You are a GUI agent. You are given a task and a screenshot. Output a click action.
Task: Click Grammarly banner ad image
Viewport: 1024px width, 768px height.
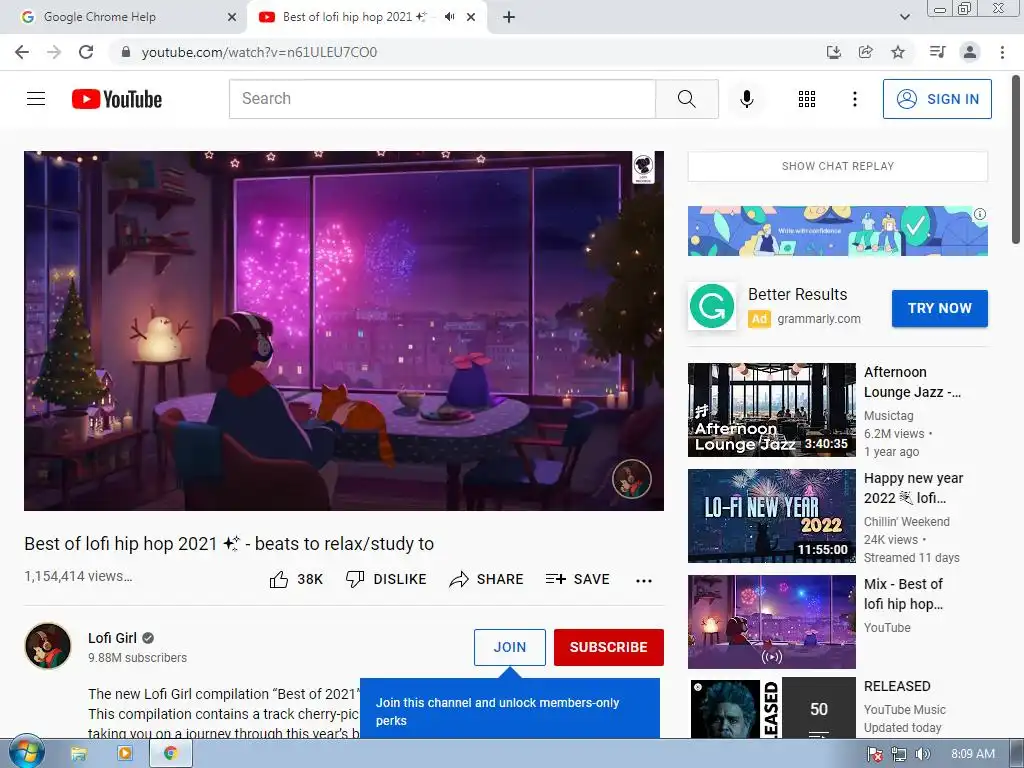[x=838, y=231]
